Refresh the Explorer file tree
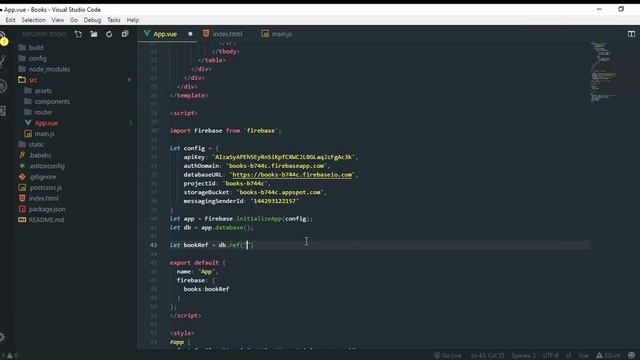Viewport: 640px width, 360px height. click(109, 34)
